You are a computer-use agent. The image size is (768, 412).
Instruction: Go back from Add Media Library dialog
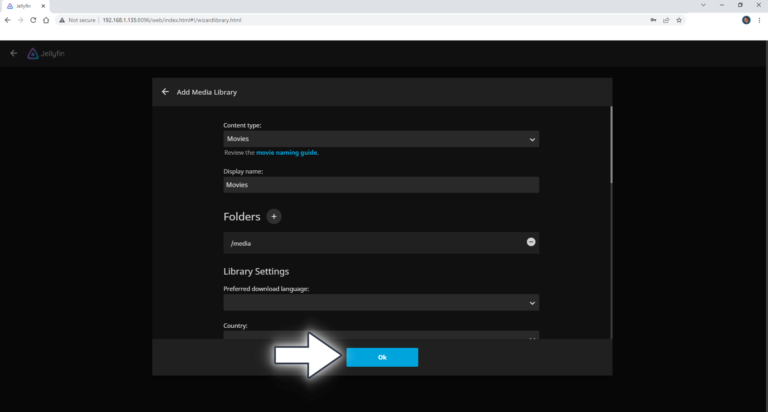pos(165,92)
